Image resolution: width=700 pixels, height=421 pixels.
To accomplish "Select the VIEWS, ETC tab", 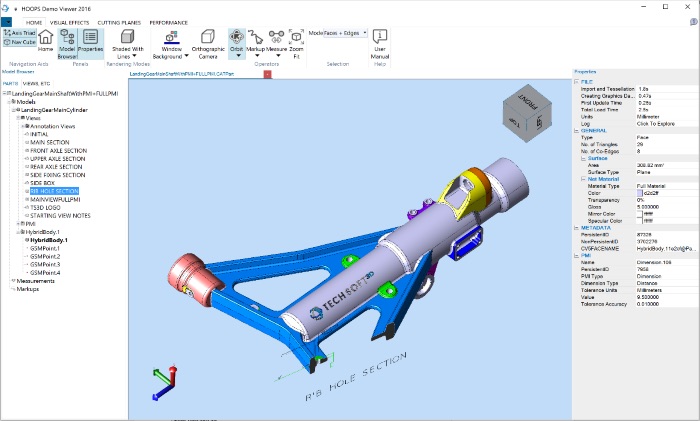I will (x=37, y=83).
